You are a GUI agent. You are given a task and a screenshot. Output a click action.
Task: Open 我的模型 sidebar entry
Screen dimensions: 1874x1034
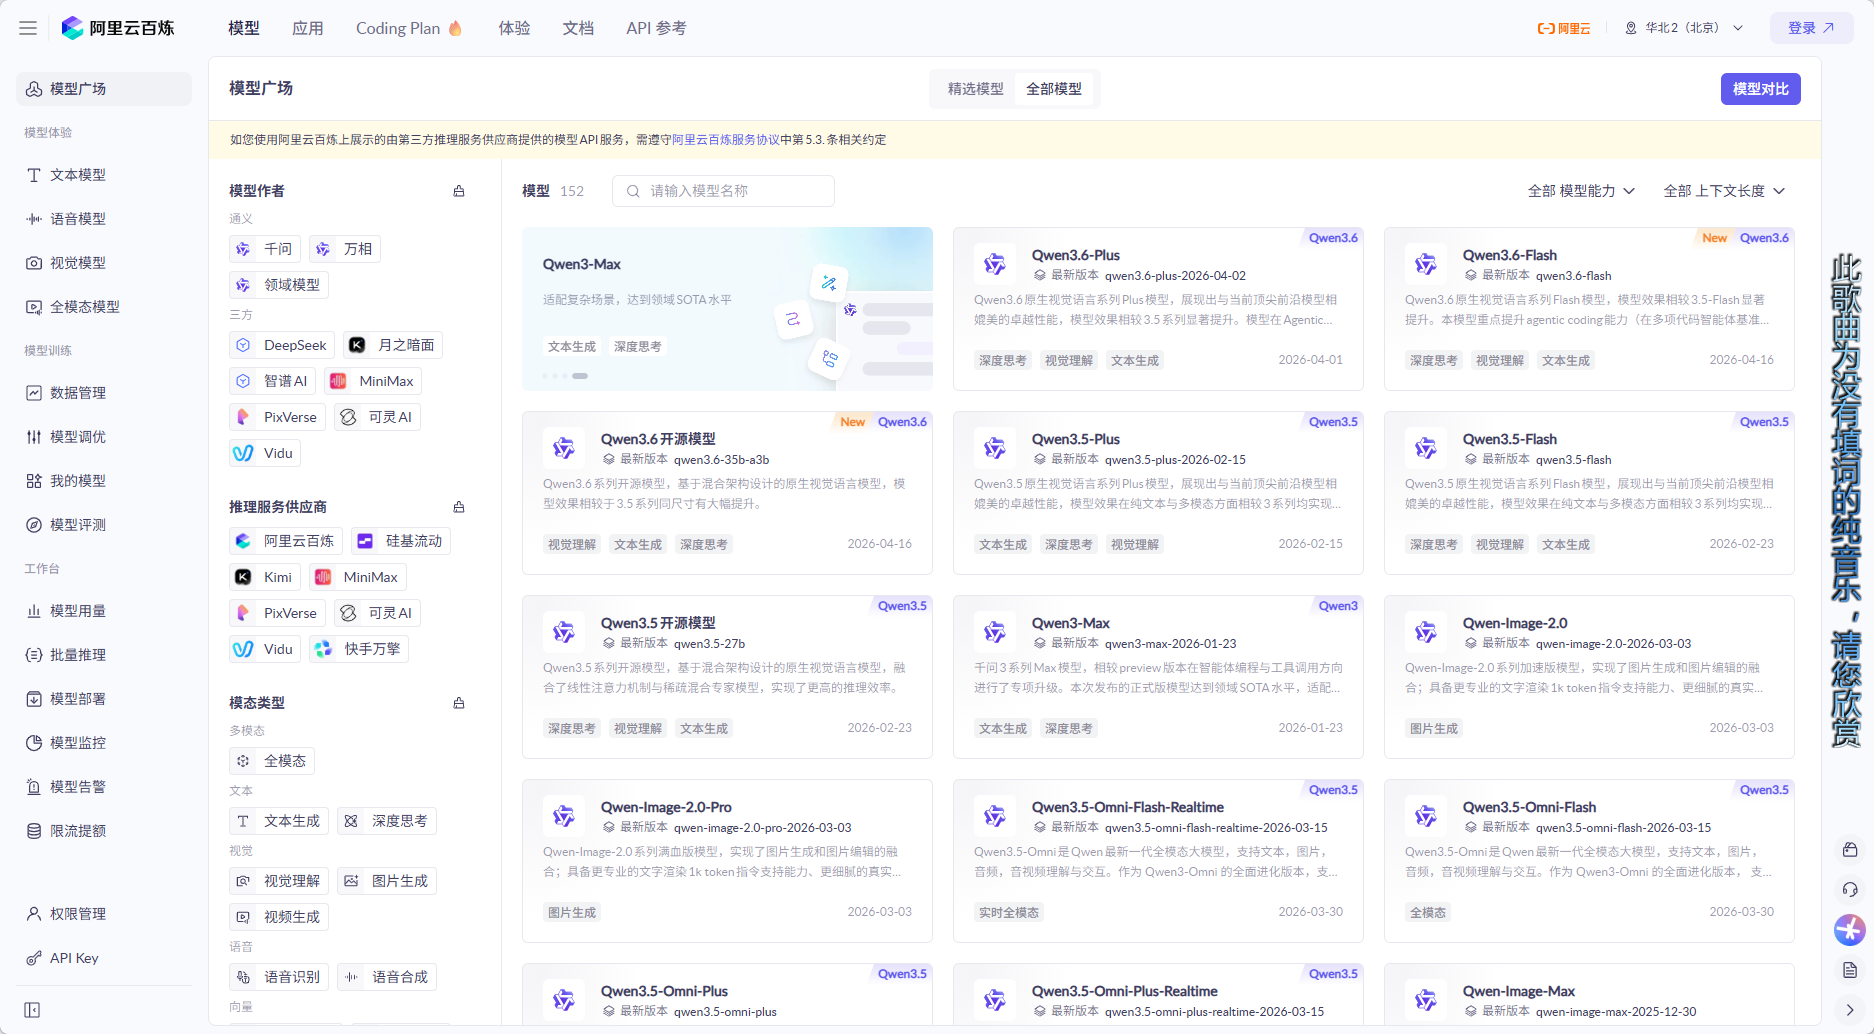coord(104,481)
